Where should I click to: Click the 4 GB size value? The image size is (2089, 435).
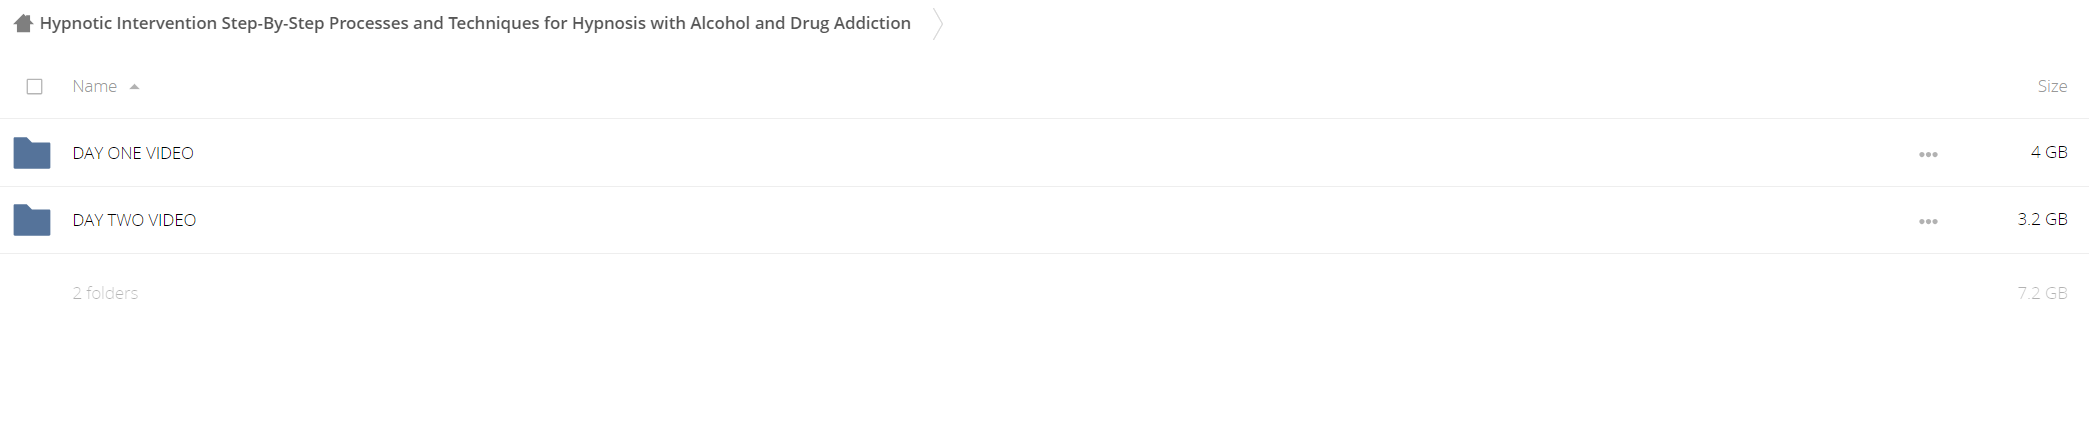click(2049, 152)
